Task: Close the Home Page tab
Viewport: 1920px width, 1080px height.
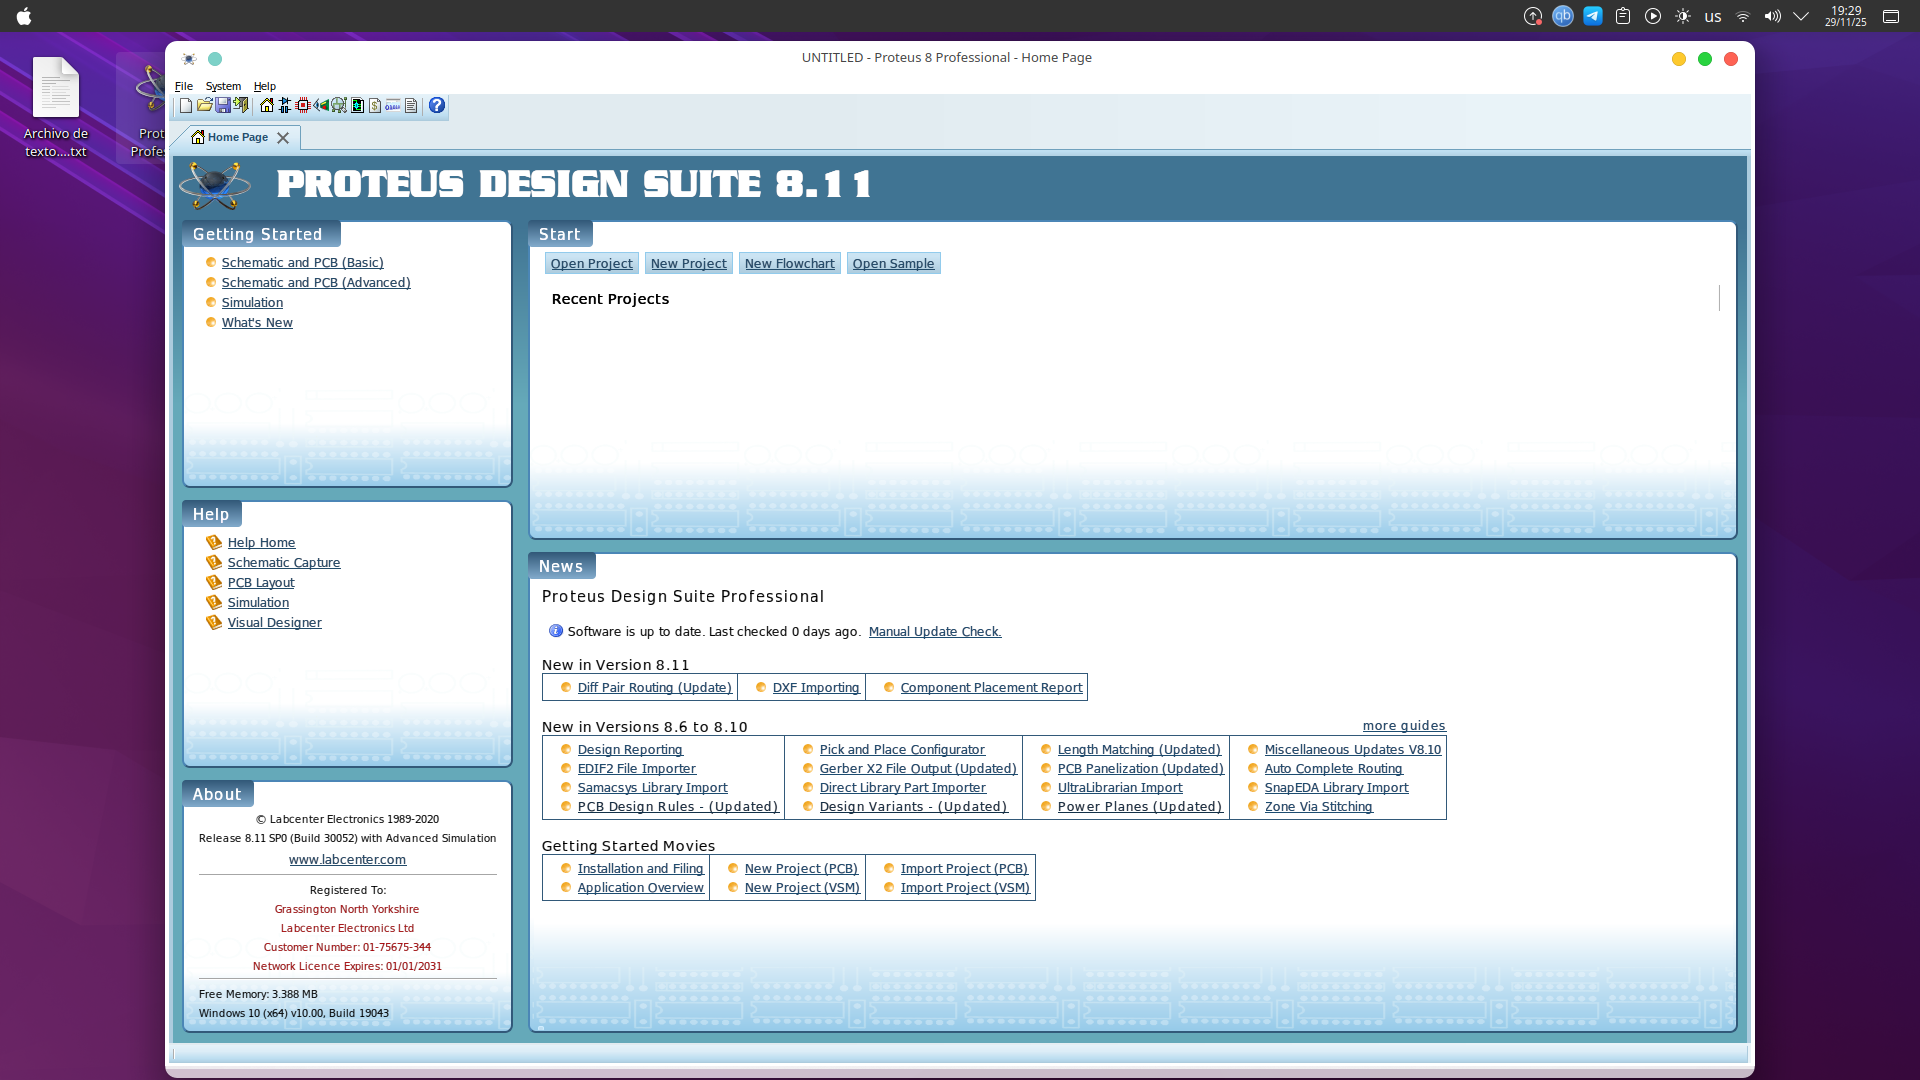Action: pyautogui.click(x=283, y=138)
